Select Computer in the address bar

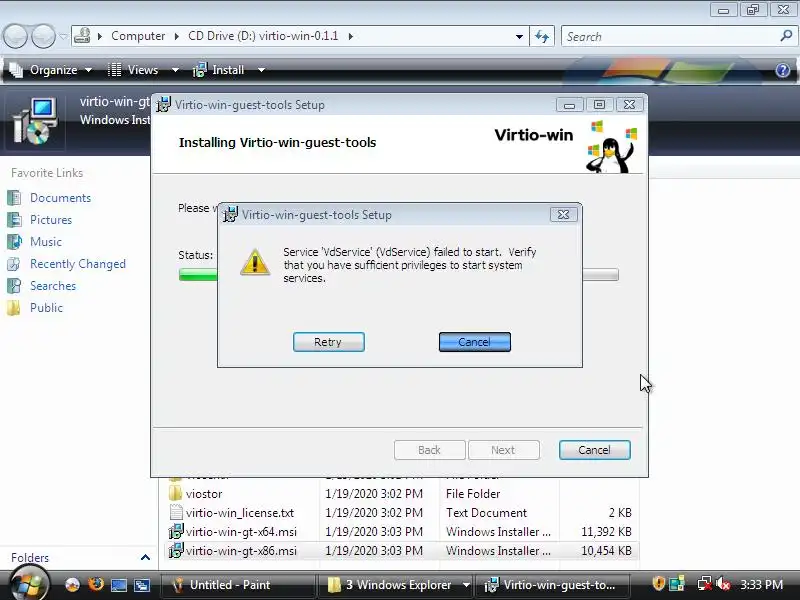coord(138,36)
